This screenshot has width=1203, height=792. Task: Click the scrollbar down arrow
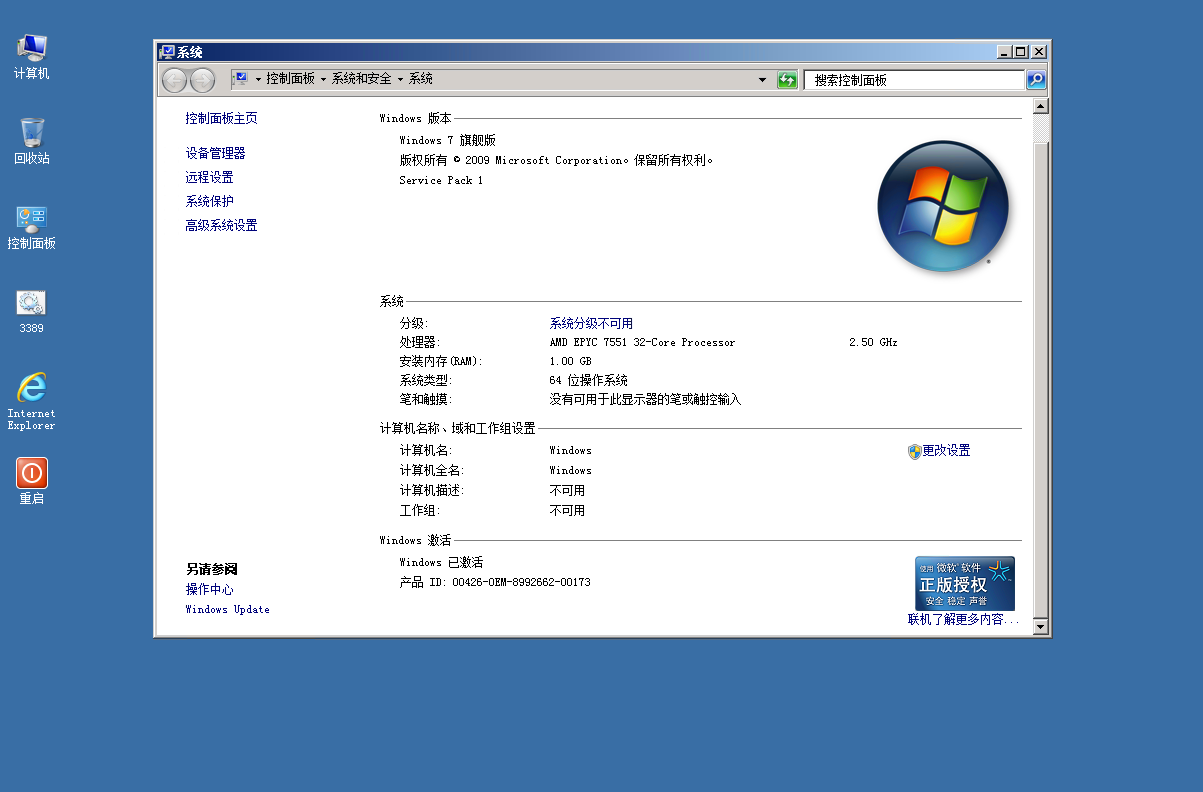coord(1040,626)
